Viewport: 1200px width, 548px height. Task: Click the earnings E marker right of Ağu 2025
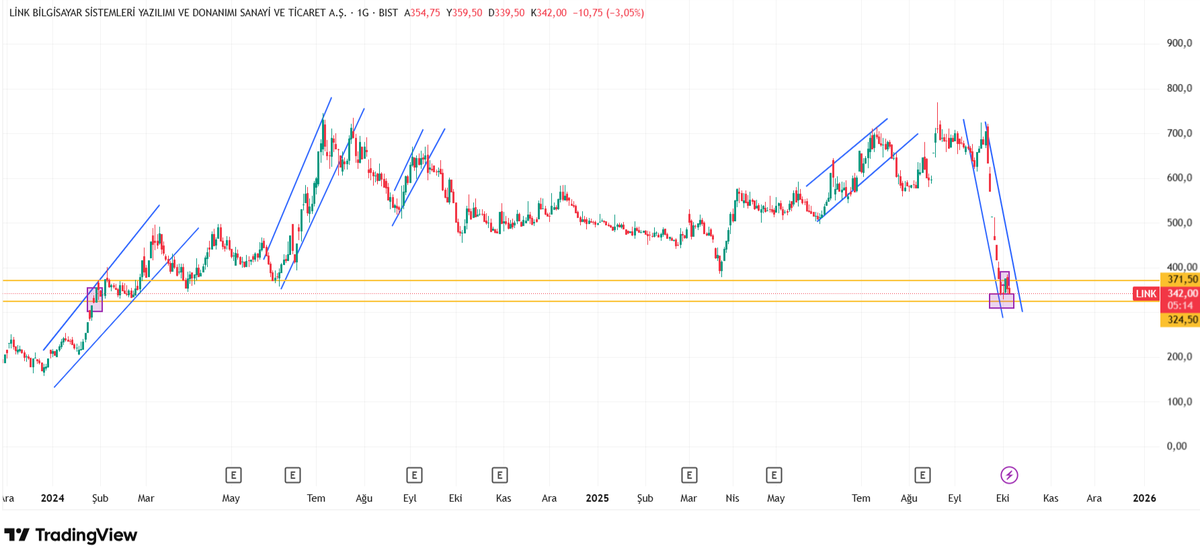coord(922,475)
